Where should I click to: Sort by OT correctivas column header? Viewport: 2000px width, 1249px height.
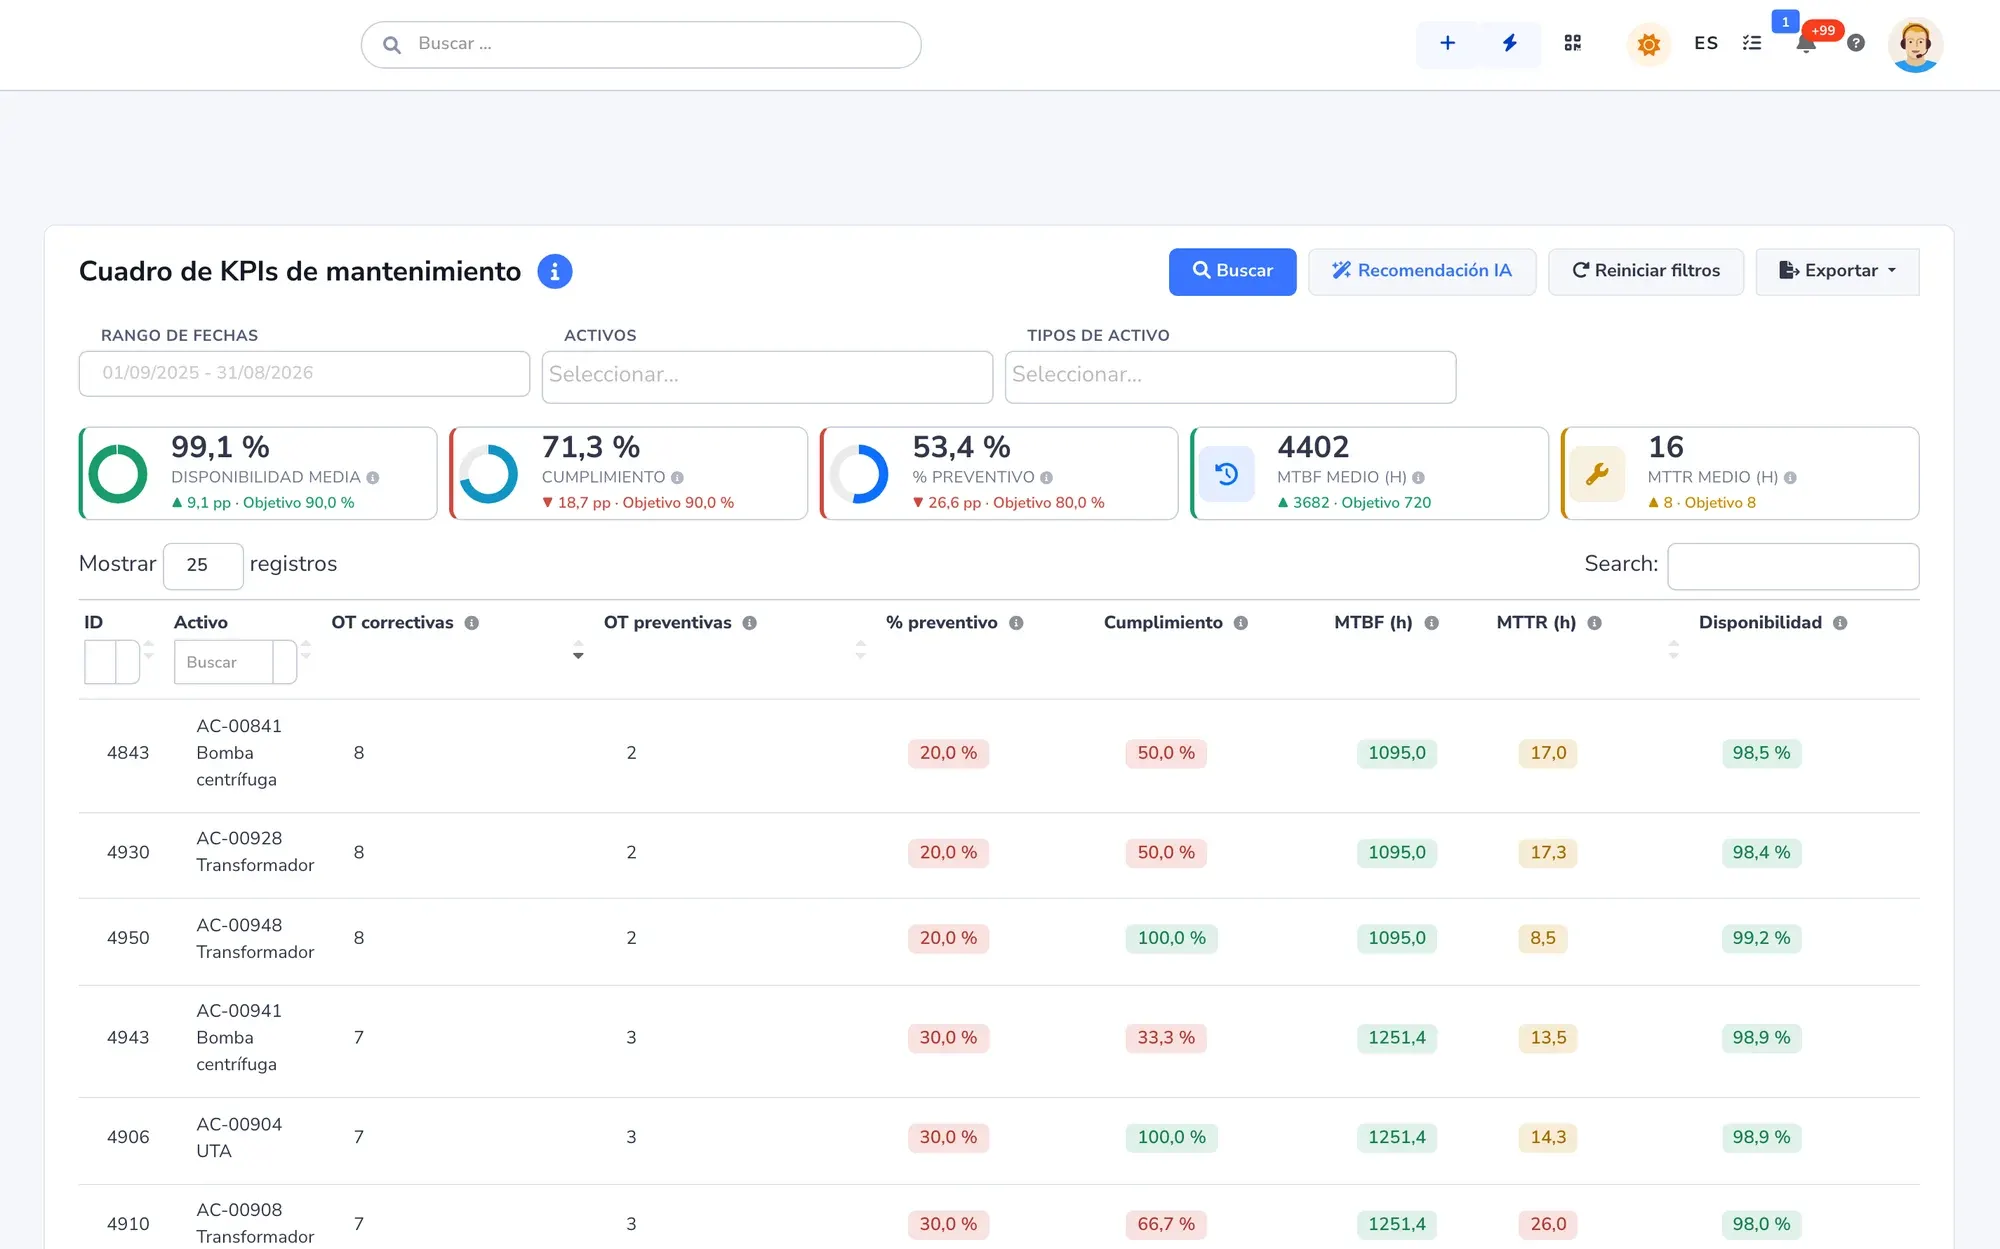coord(392,622)
